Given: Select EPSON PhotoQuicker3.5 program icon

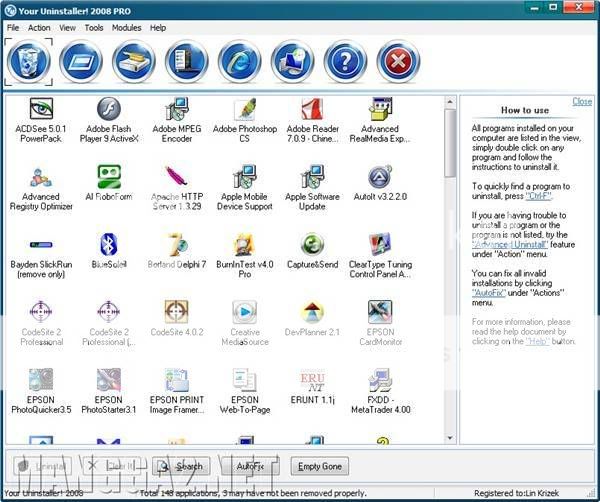Looking at the screenshot, I should point(41,380).
